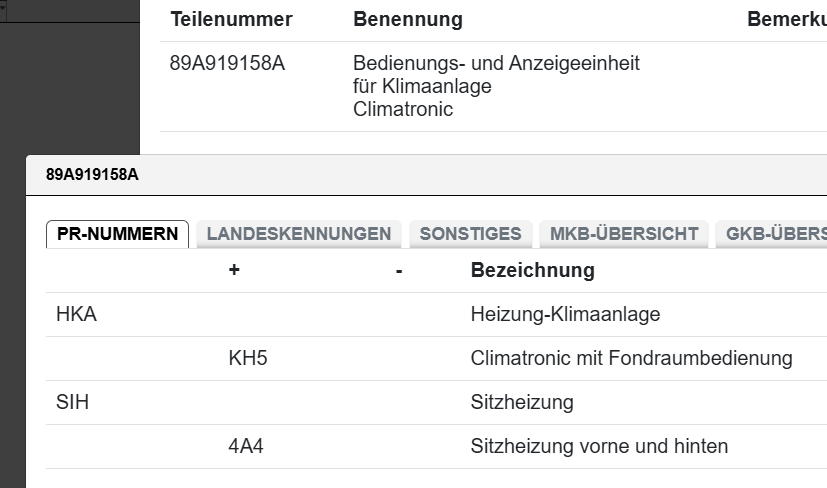This screenshot has width=827, height=488.
Task: Click the small dropdown arrow at top-left
Action: 3,6
